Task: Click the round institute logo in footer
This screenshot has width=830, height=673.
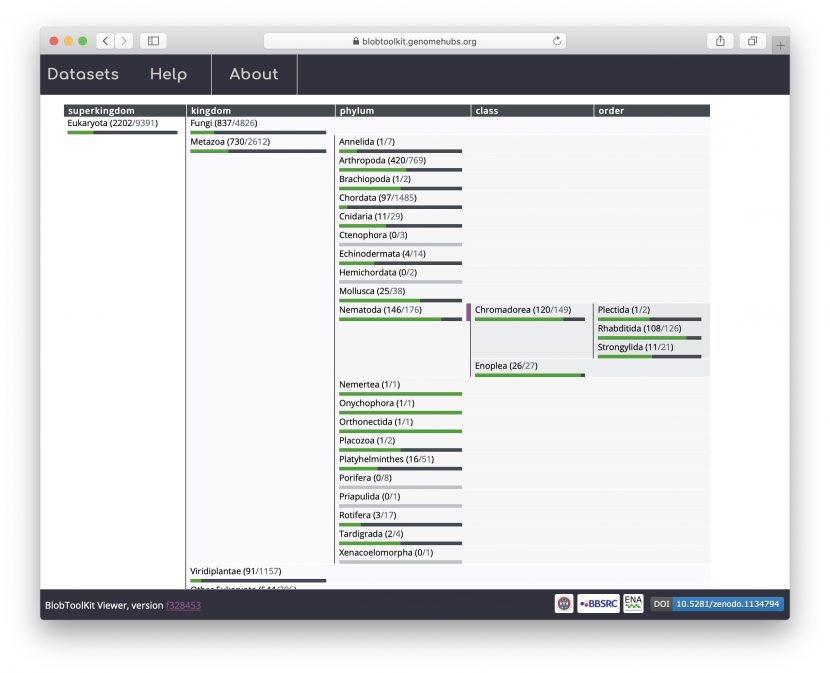Action: click(x=564, y=604)
